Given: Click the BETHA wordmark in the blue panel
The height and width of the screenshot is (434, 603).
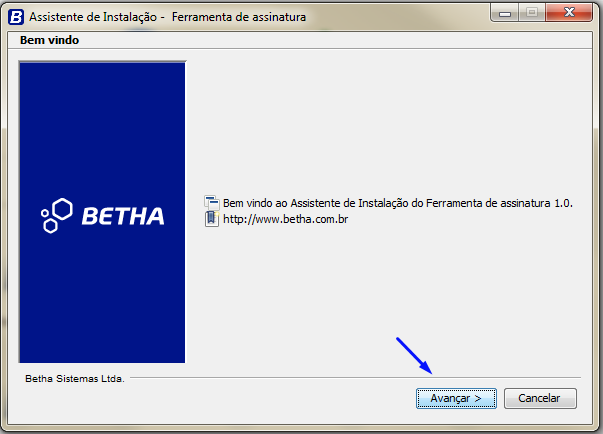Looking at the screenshot, I should point(123,216).
